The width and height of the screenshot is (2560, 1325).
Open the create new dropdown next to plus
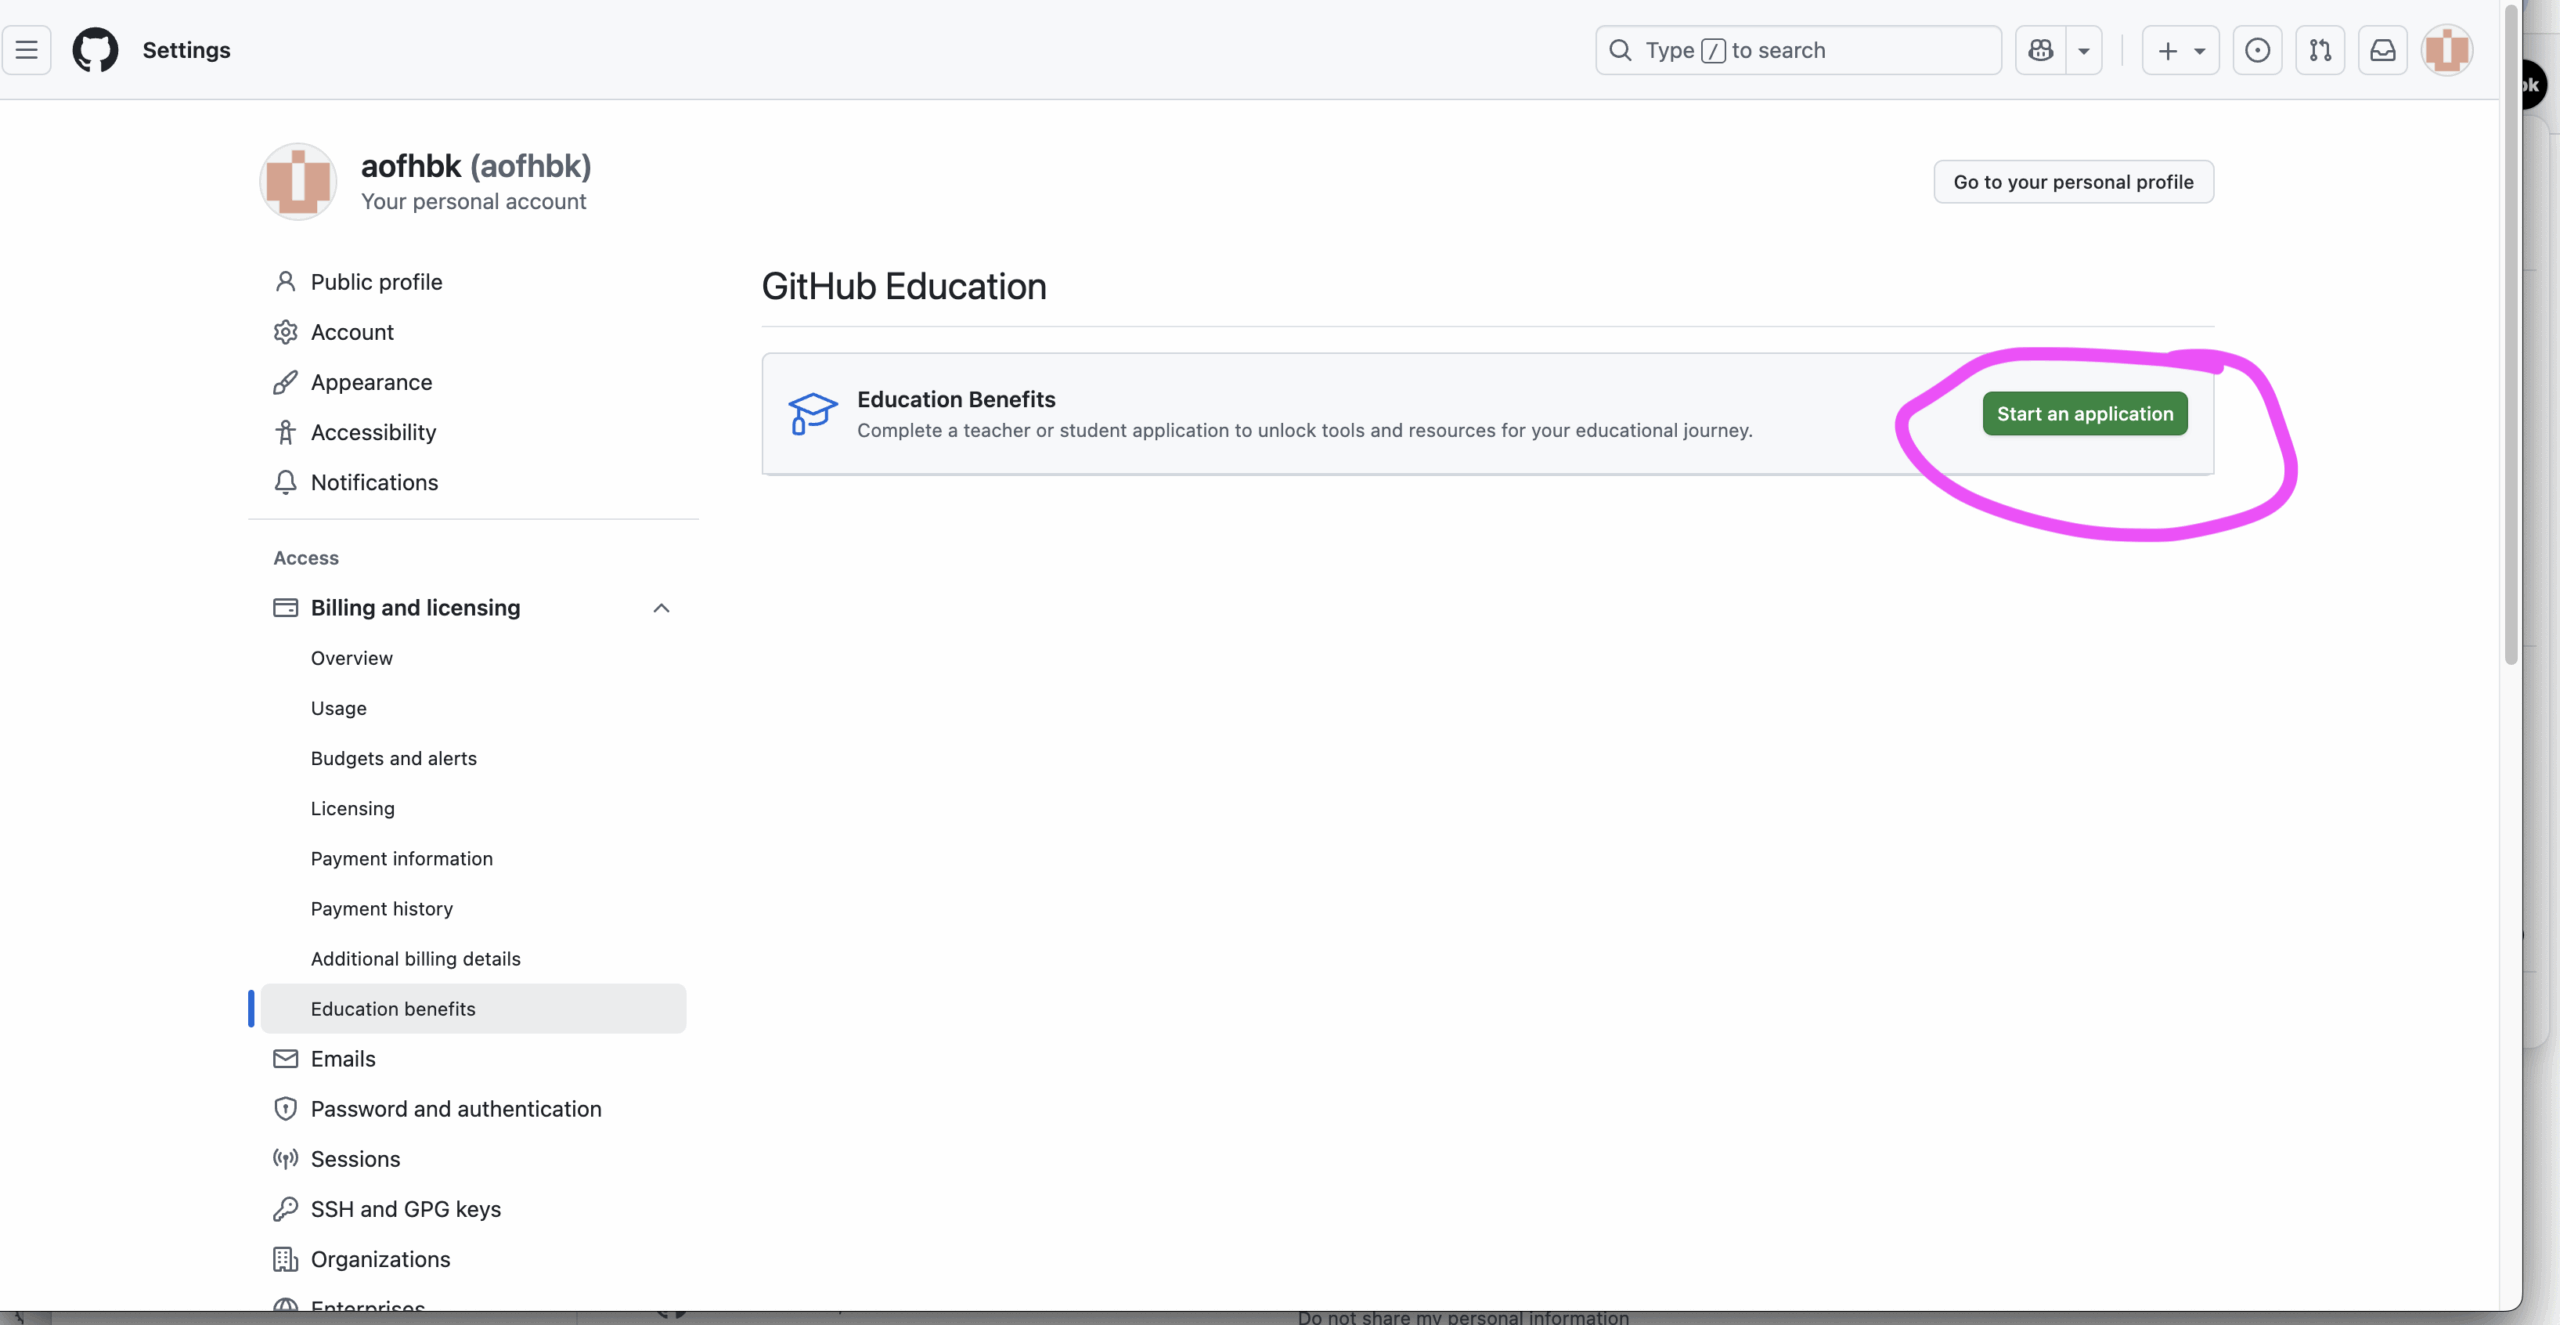[2199, 49]
